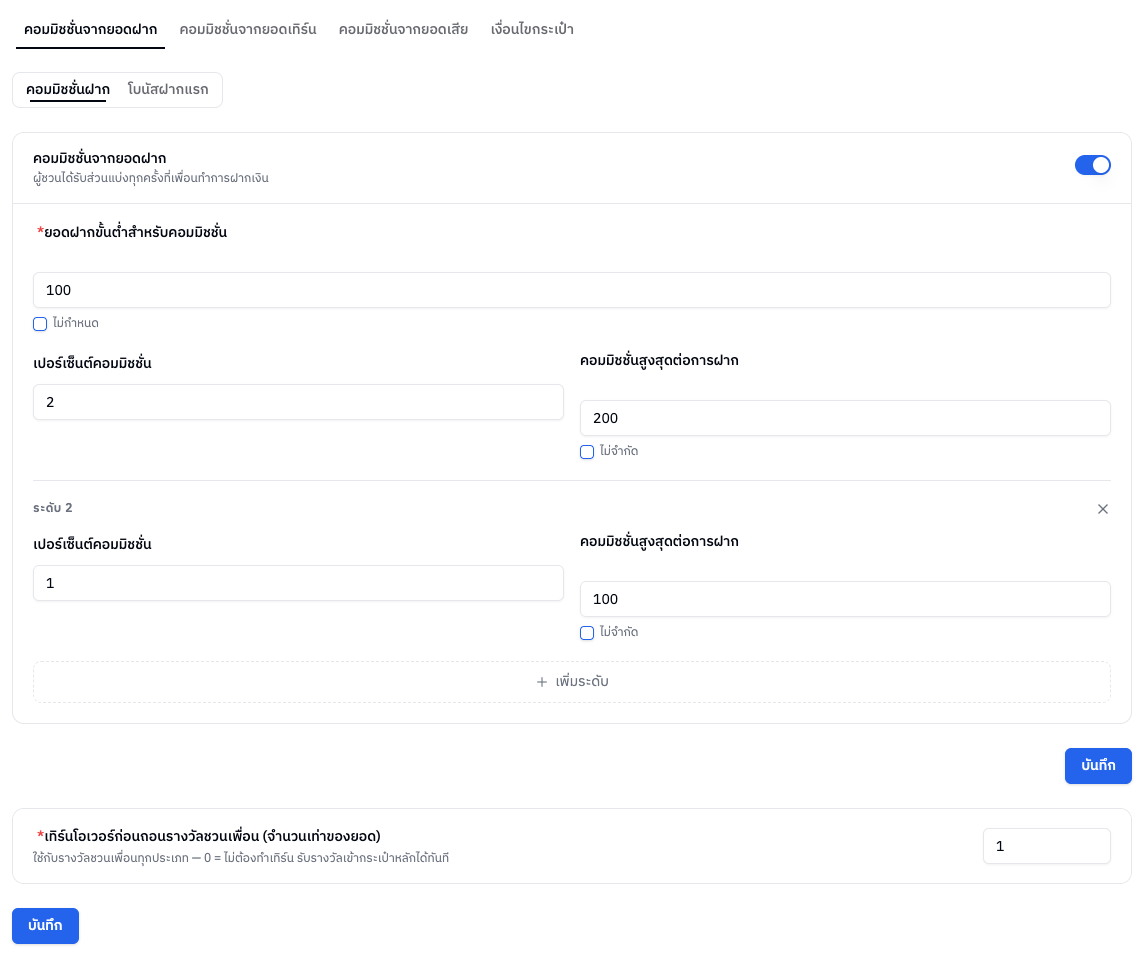Image resolution: width=1144 pixels, height=956 pixels.
Task: Click the เพิ่มระดับ add level button
Action: pos(572,682)
